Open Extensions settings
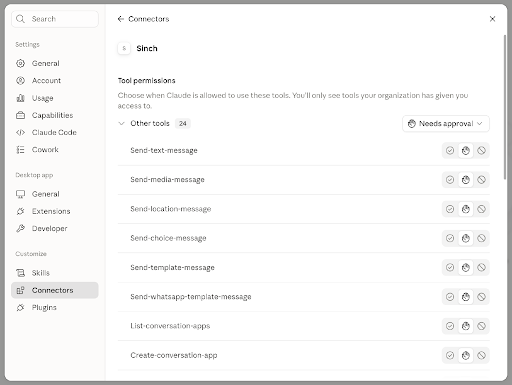 55,211
